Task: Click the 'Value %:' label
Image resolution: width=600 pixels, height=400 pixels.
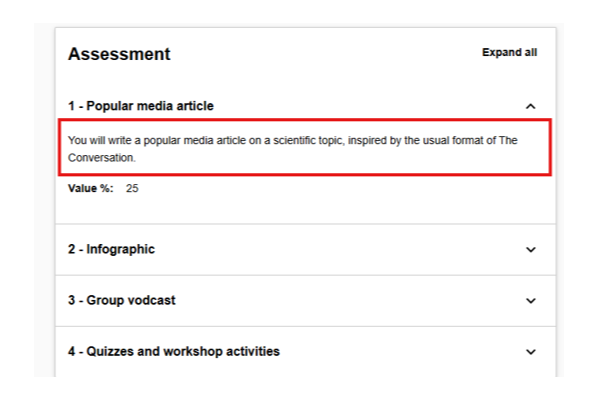Action: click(91, 188)
